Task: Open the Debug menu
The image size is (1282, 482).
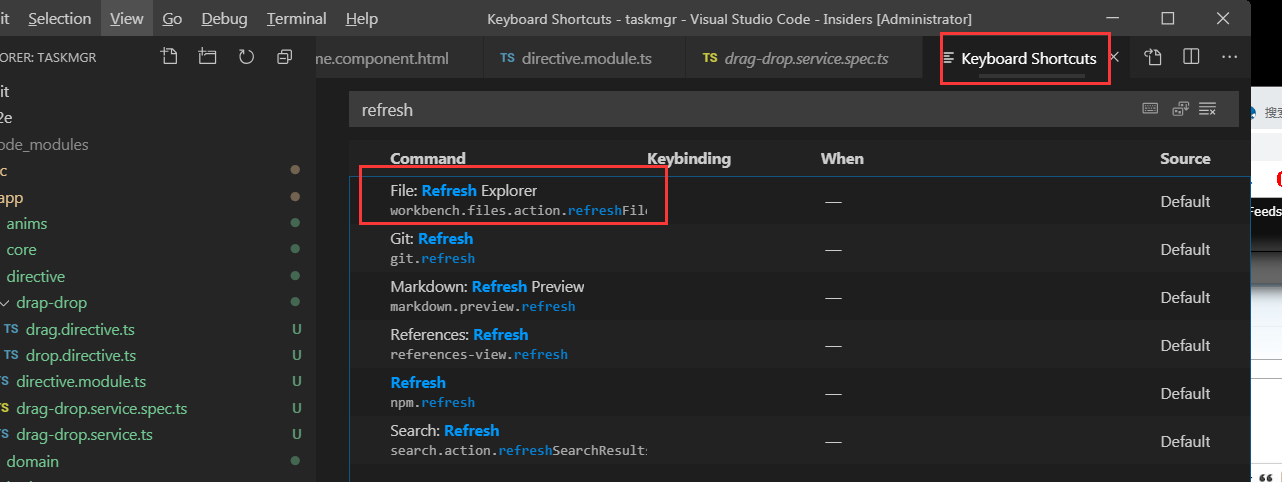Action: [x=224, y=19]
